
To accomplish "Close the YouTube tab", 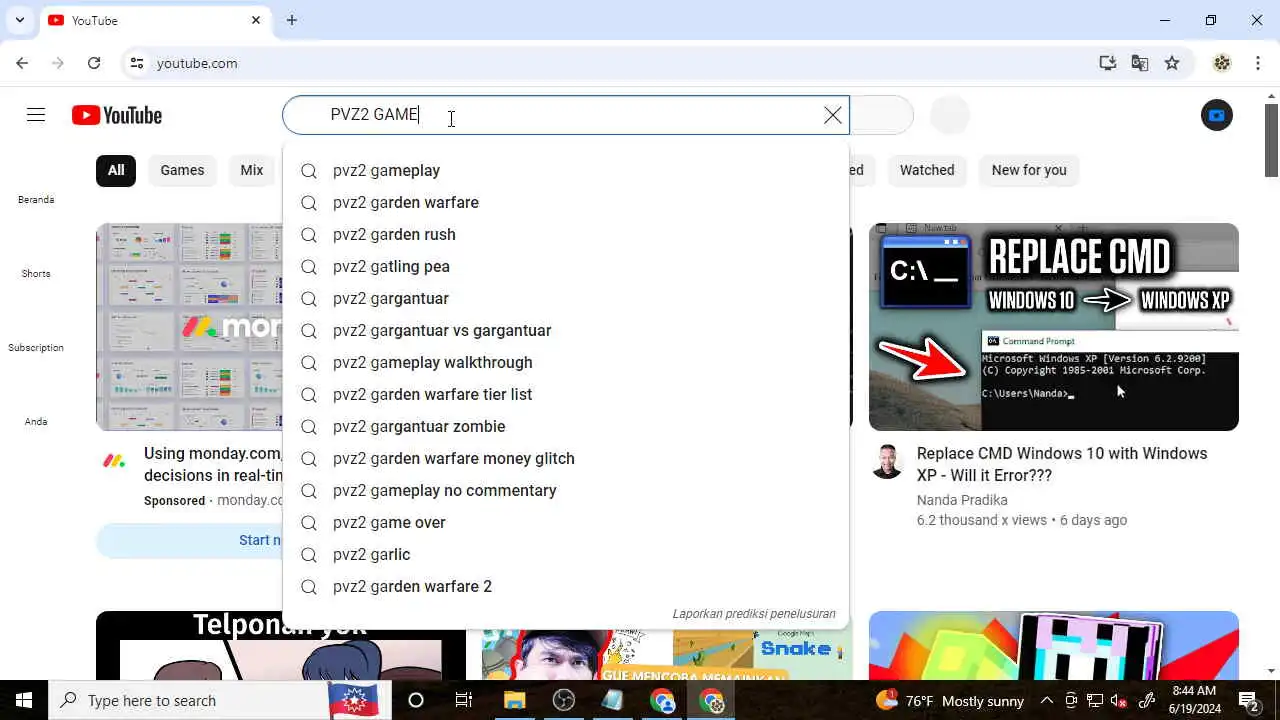I will click(256, 20).
